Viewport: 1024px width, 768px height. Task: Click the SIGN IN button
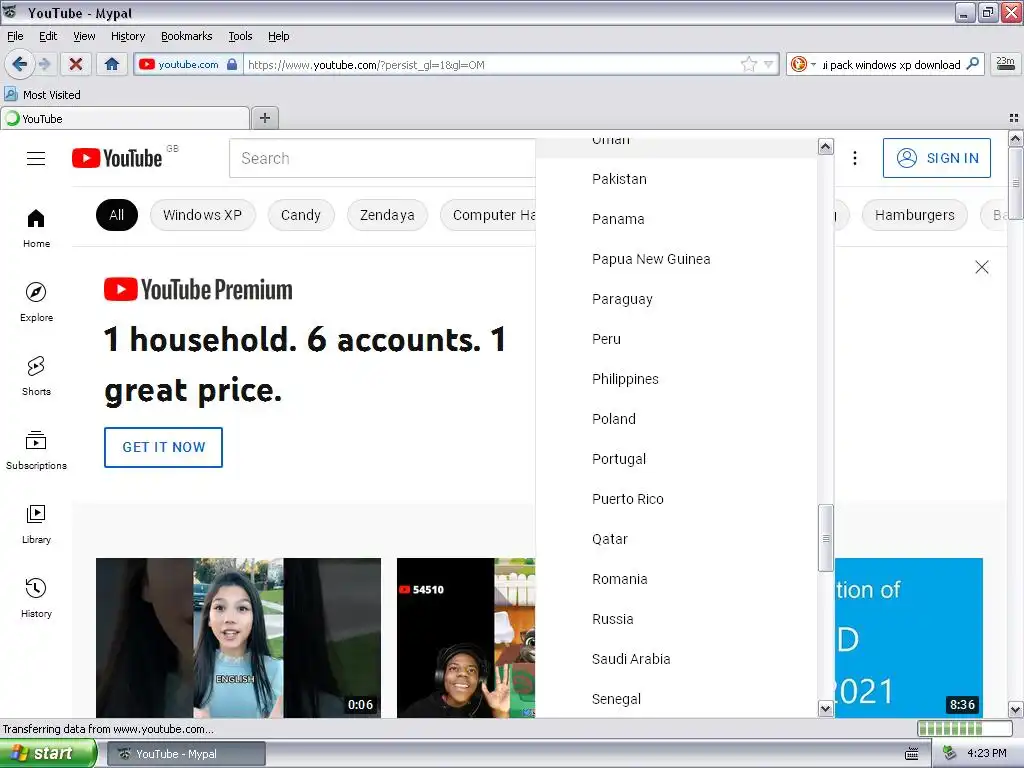tap(936, 158)
